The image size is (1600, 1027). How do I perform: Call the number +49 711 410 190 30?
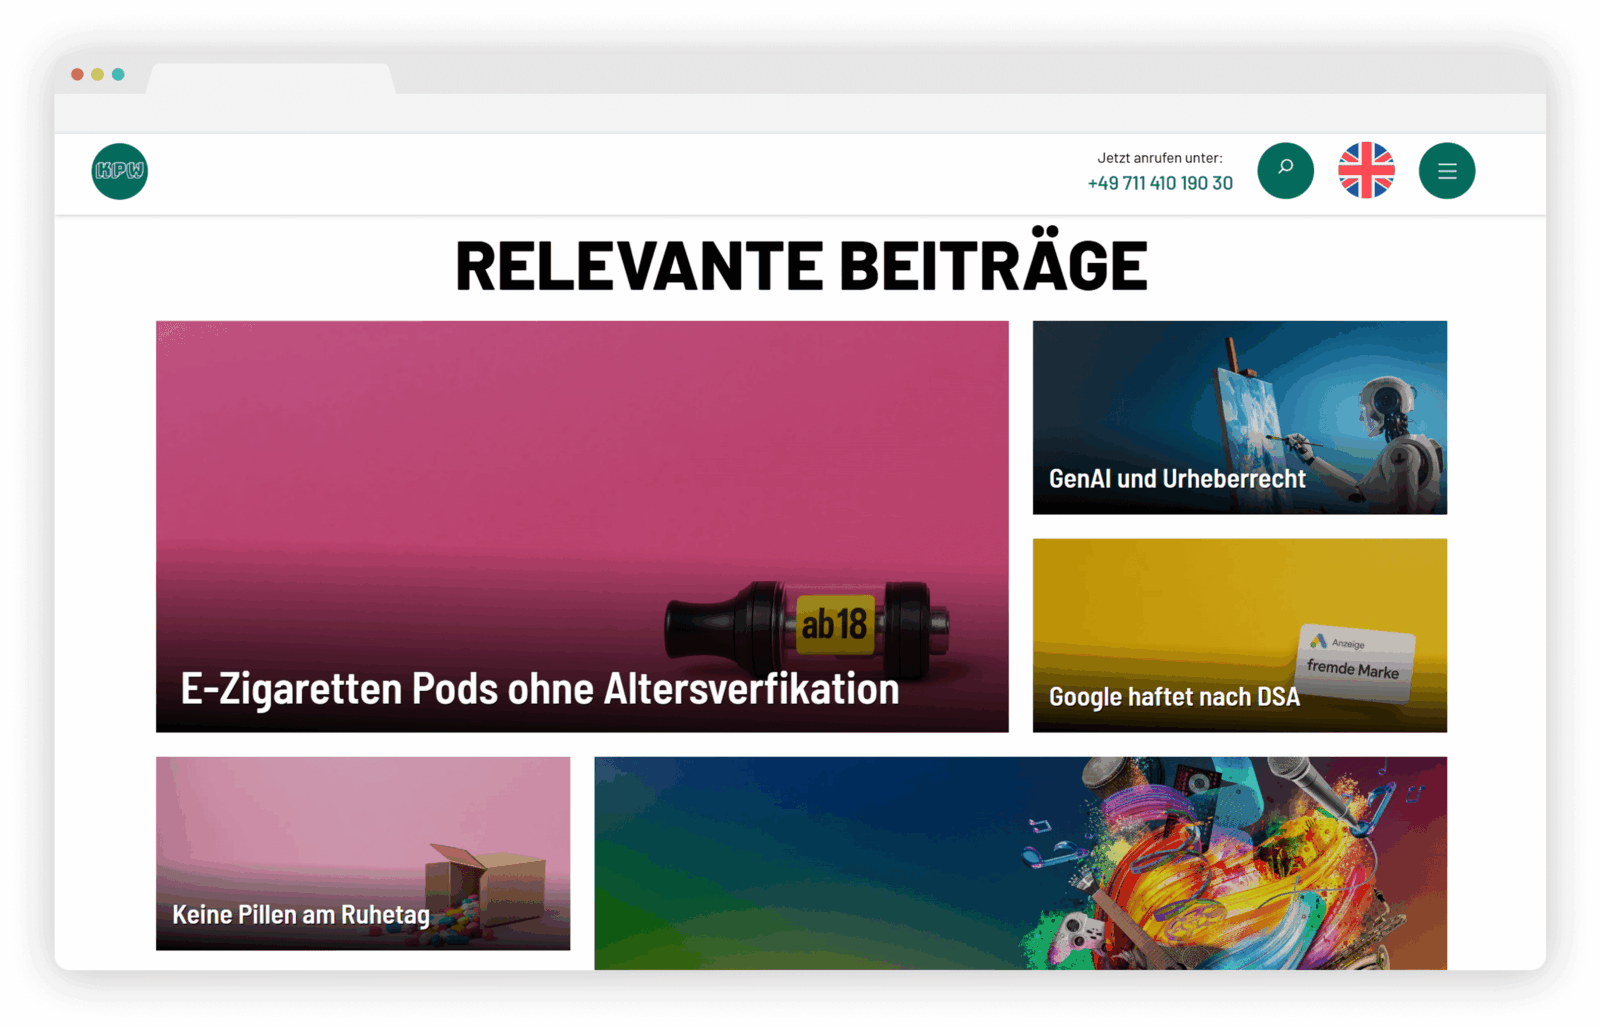click(x=1160, y=183)
